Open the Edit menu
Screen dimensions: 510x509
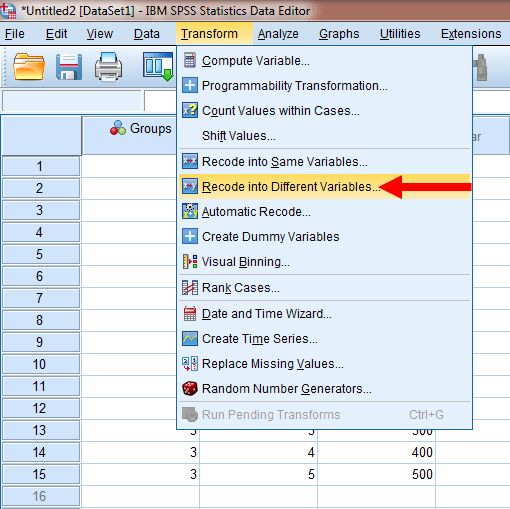56,34
